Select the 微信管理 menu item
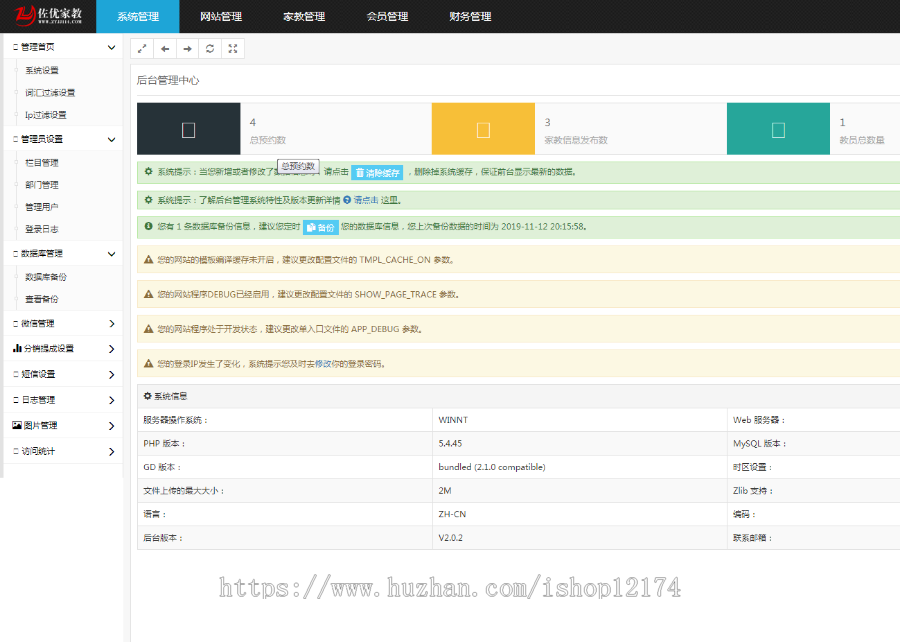The width and height of the screenshot is (900, 642). [38, 323]
